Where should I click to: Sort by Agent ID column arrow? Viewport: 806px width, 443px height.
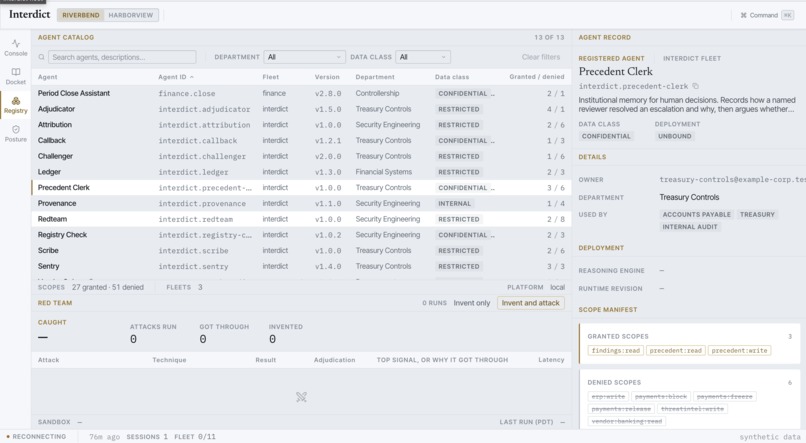192,77
